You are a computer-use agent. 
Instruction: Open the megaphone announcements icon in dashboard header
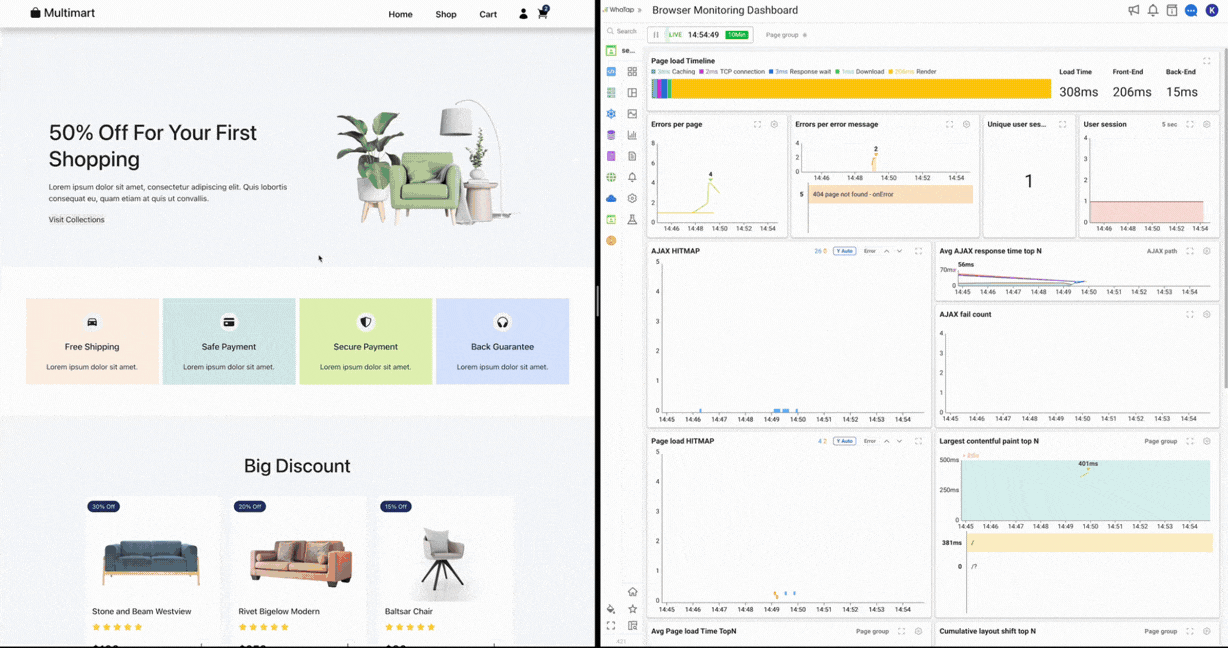[x=1134, y=10]
